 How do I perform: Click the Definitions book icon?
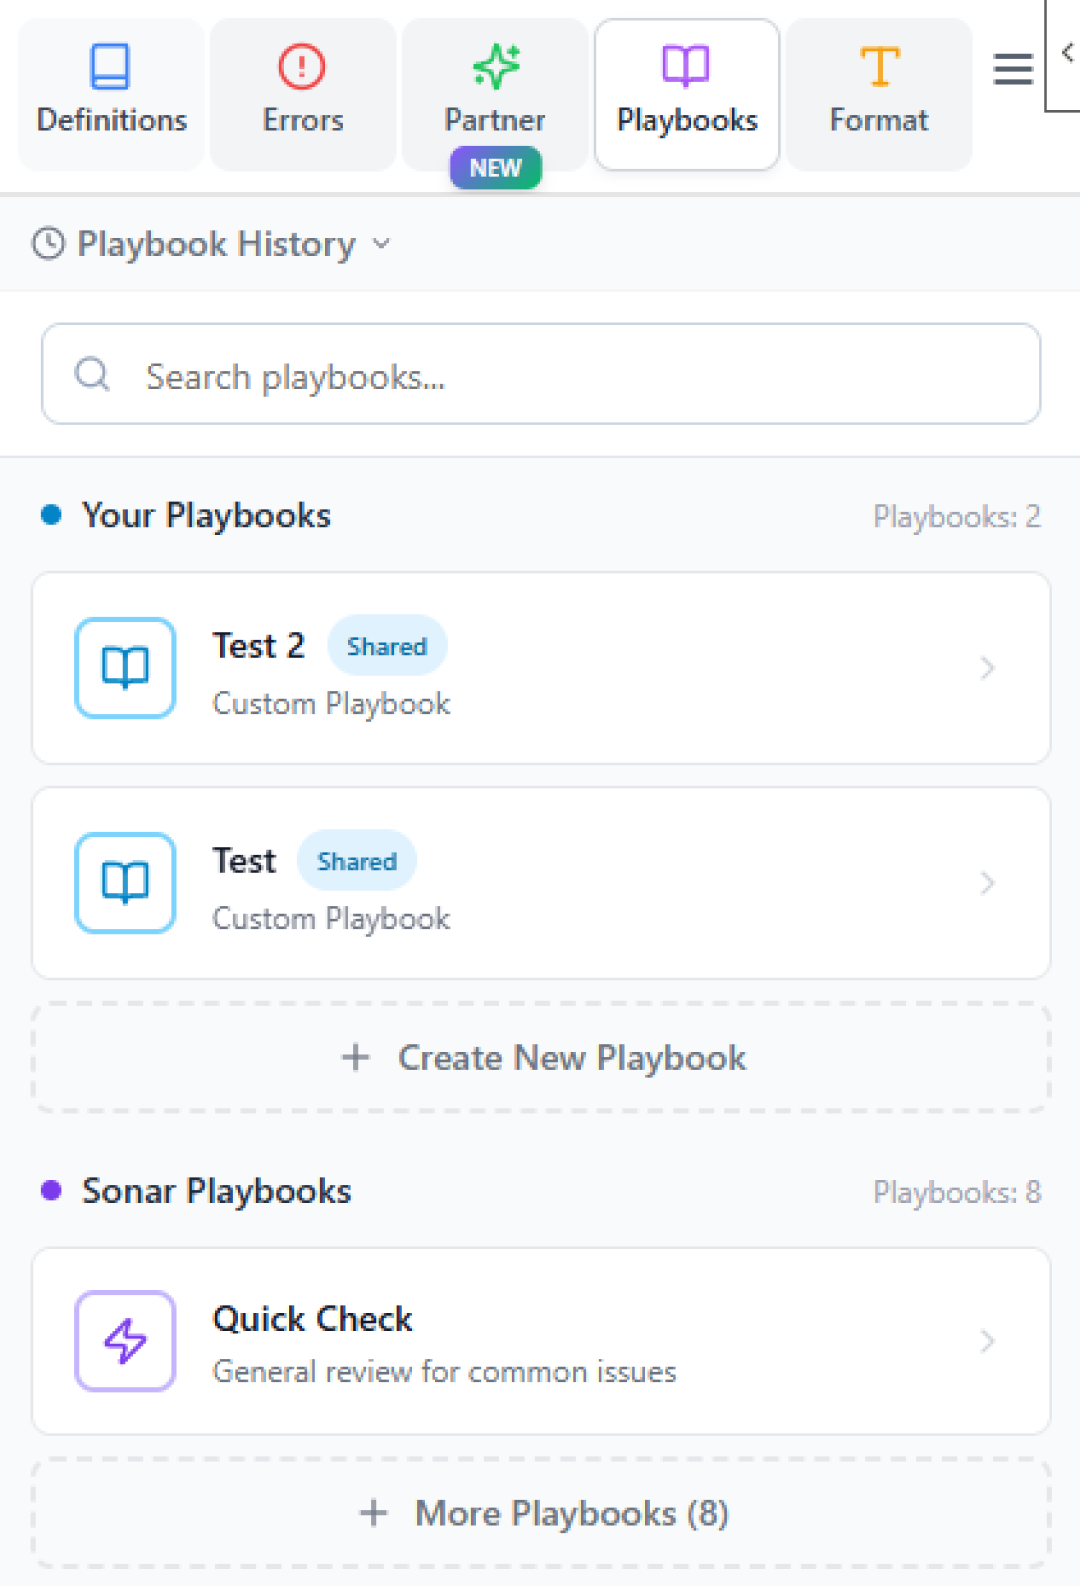[110, 66]
